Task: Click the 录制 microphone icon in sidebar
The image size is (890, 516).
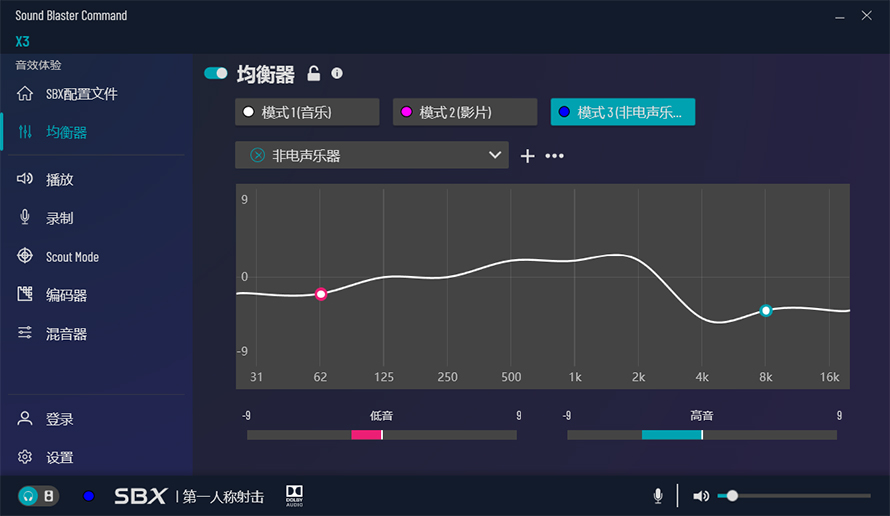Action: point(25,217)
